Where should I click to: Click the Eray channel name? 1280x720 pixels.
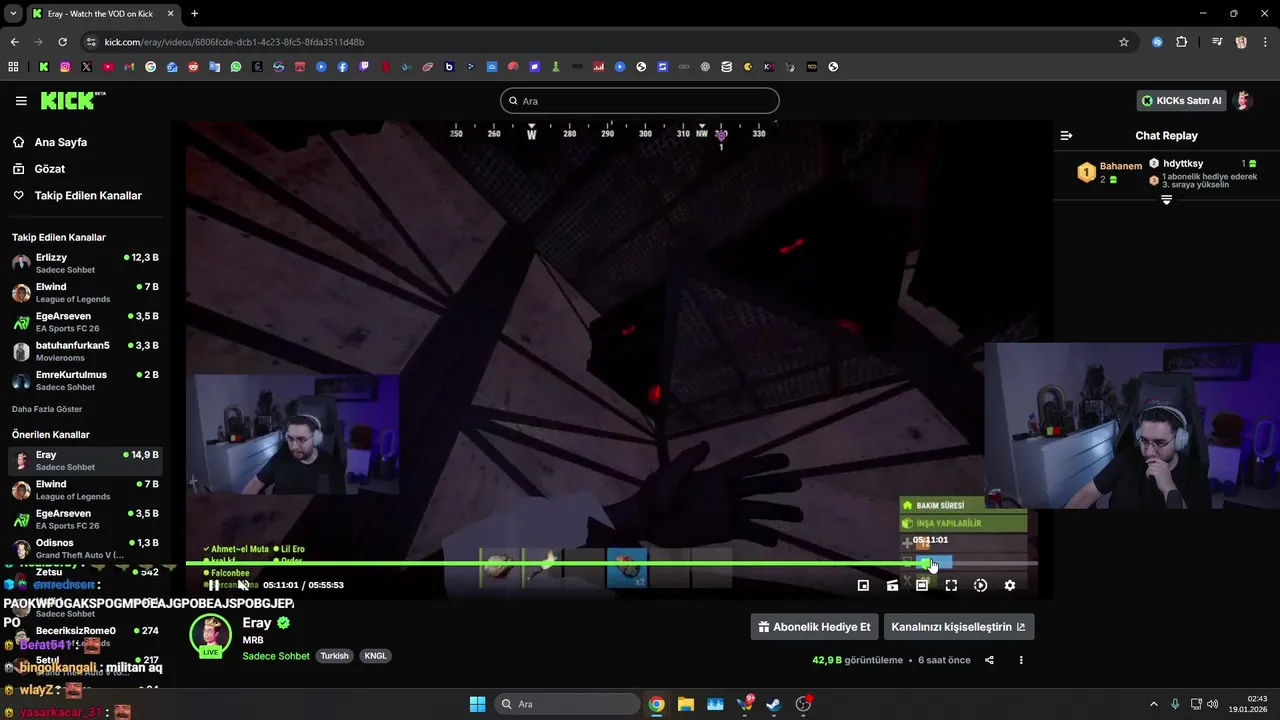[257, 622]
